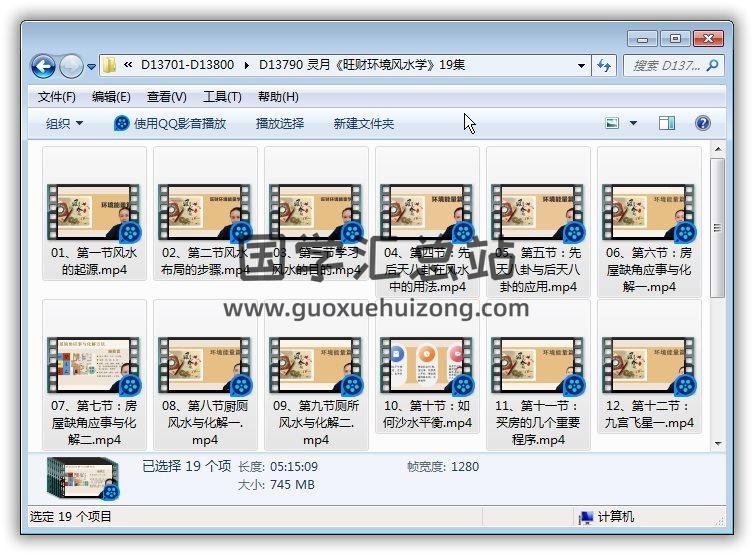Click 播放选择 in the toolbar

pyautogui.click(x=280, y=124)
